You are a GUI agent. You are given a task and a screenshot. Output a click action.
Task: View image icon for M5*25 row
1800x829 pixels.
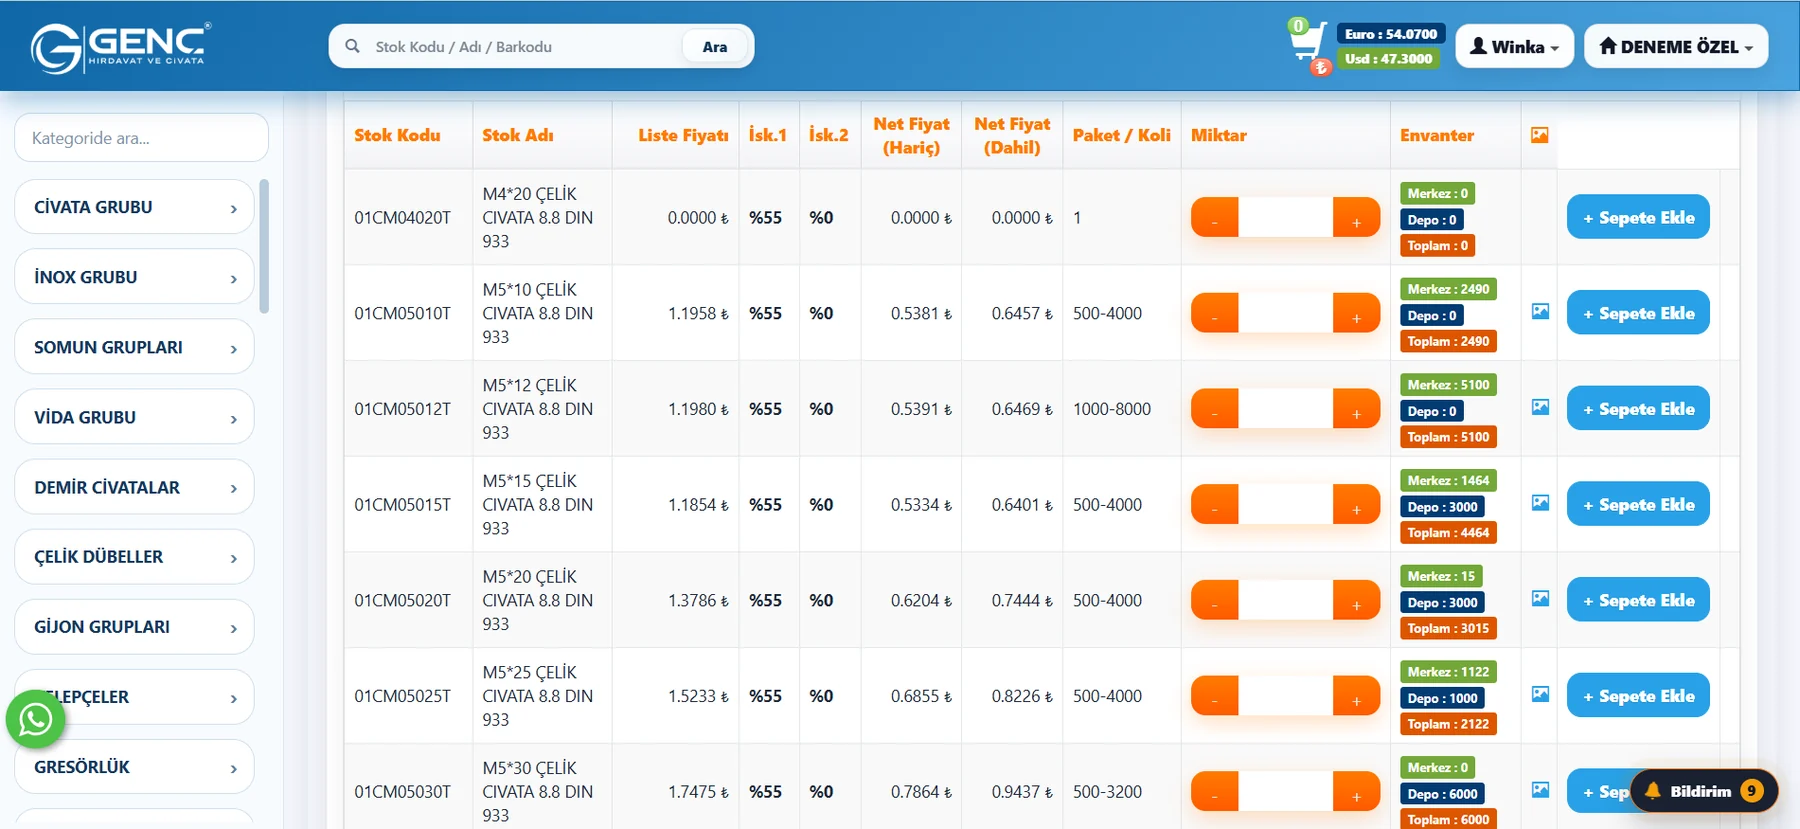tap(1540, 694)
